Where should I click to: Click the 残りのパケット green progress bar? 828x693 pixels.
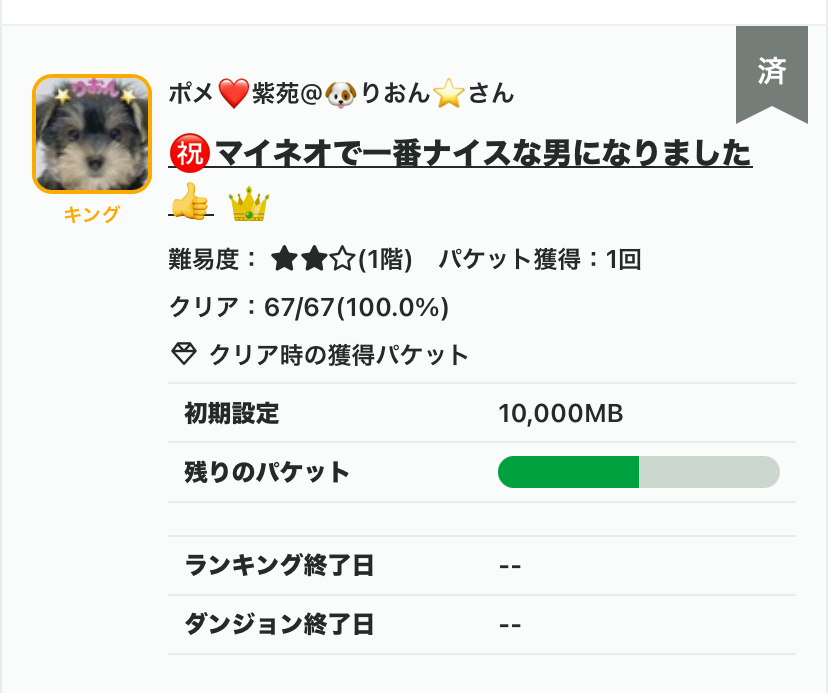(x=638, y=472)
